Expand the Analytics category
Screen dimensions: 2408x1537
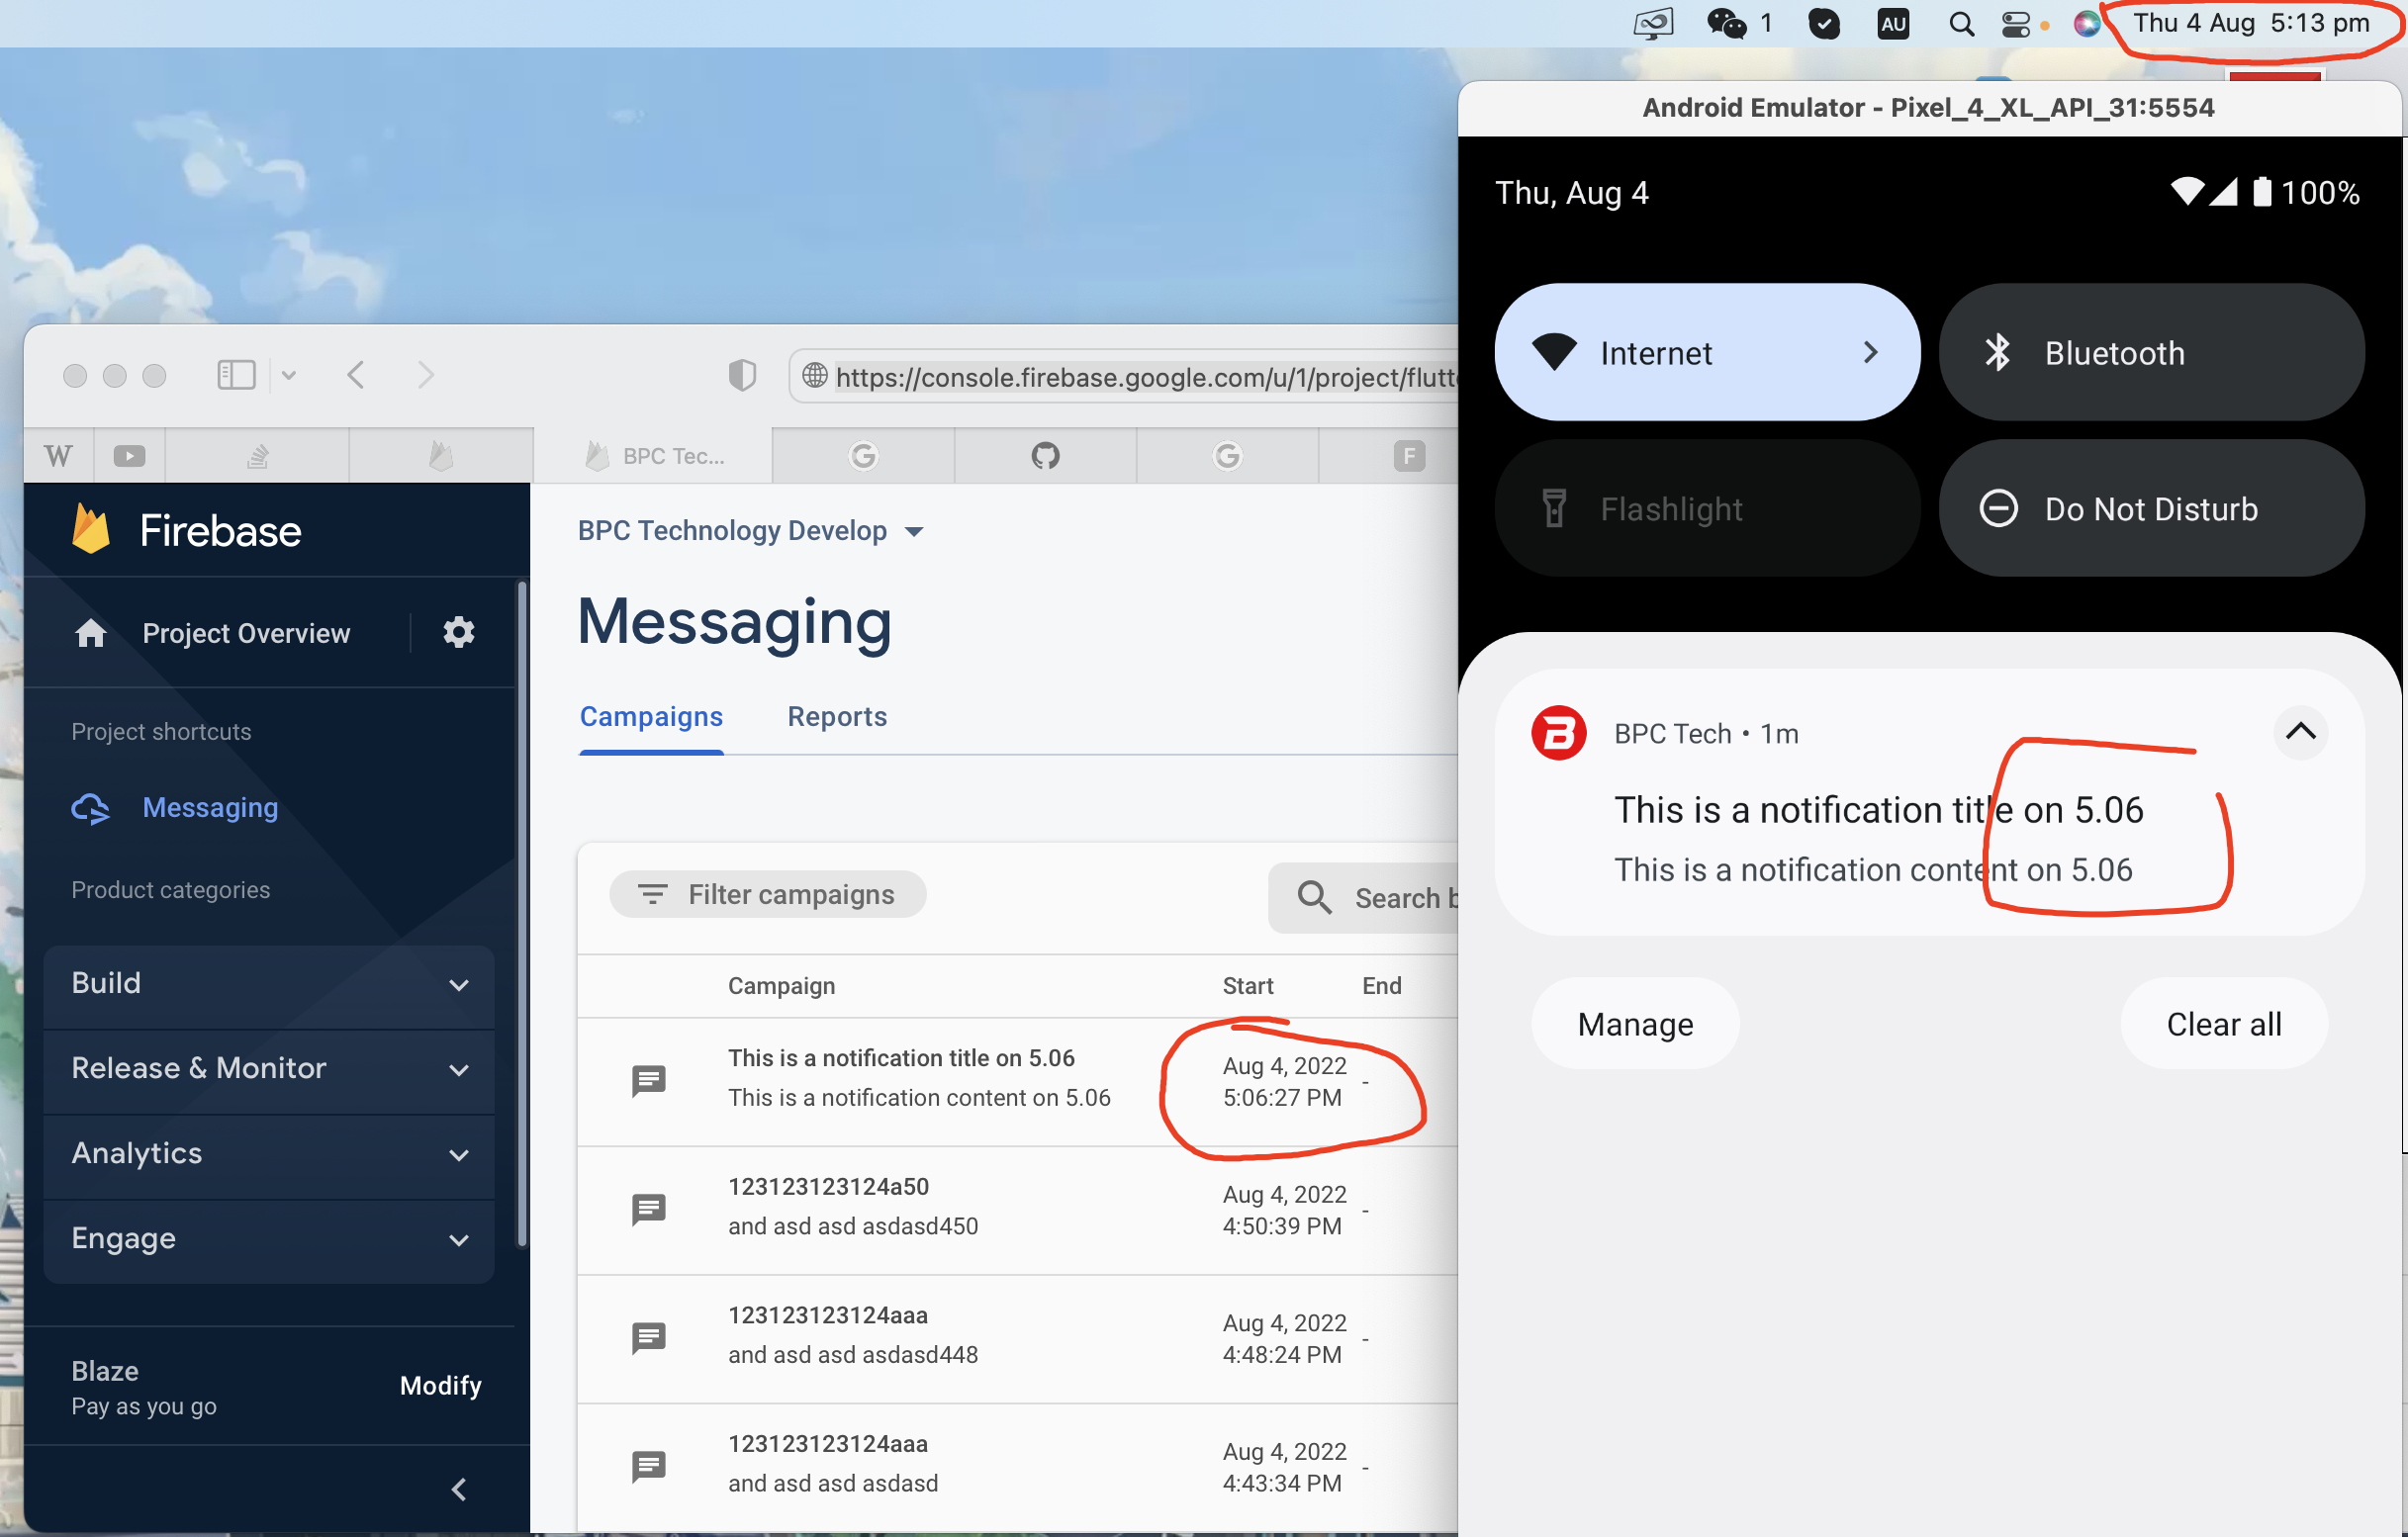point(269,1154)
